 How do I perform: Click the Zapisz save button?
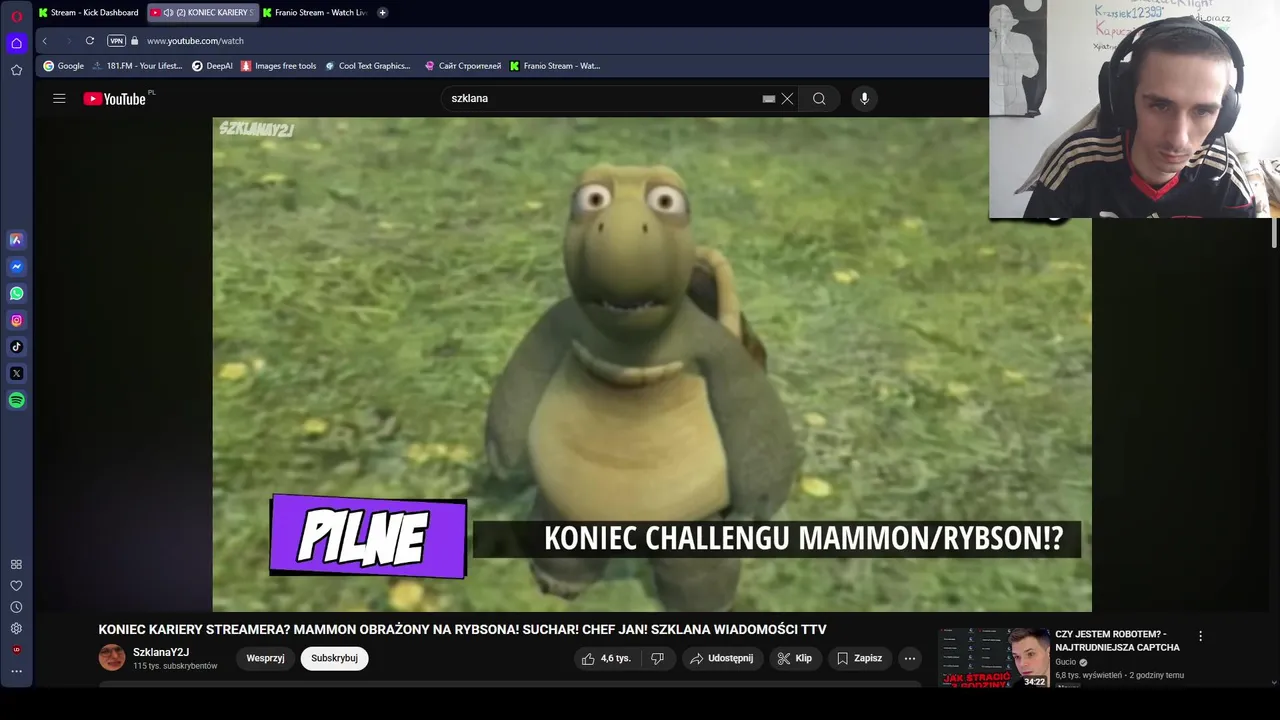(860, 658)
